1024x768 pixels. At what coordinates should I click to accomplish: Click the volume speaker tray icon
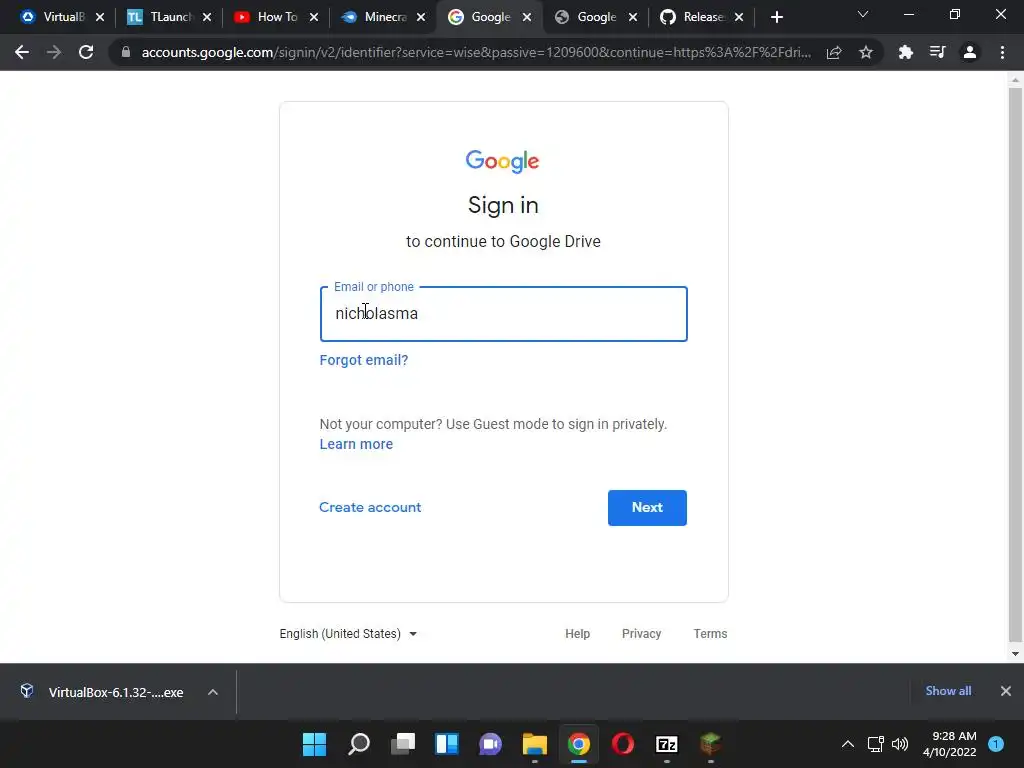pyautogui.click(x=900, y=744)
